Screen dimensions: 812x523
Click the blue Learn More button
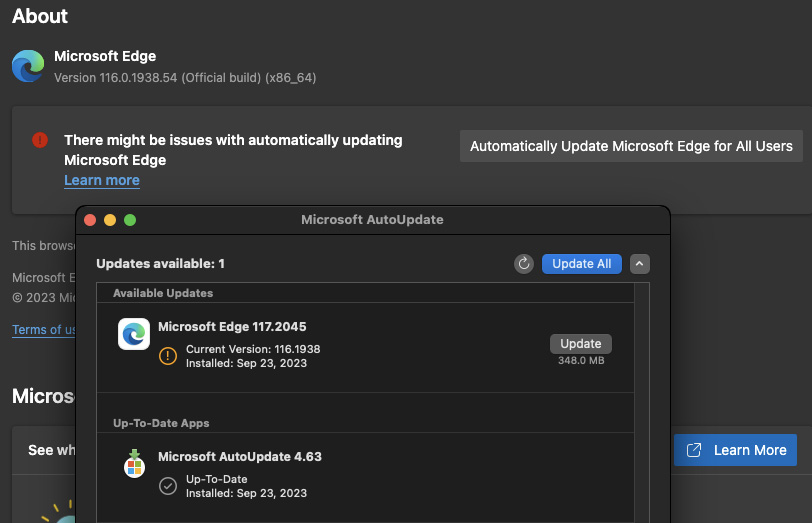tap(736, 450)
